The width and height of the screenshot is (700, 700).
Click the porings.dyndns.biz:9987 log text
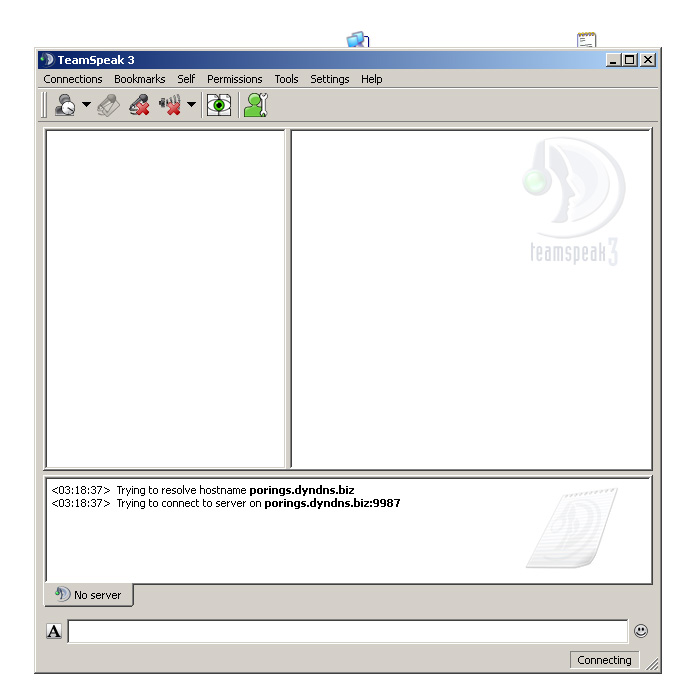point(332,503)
